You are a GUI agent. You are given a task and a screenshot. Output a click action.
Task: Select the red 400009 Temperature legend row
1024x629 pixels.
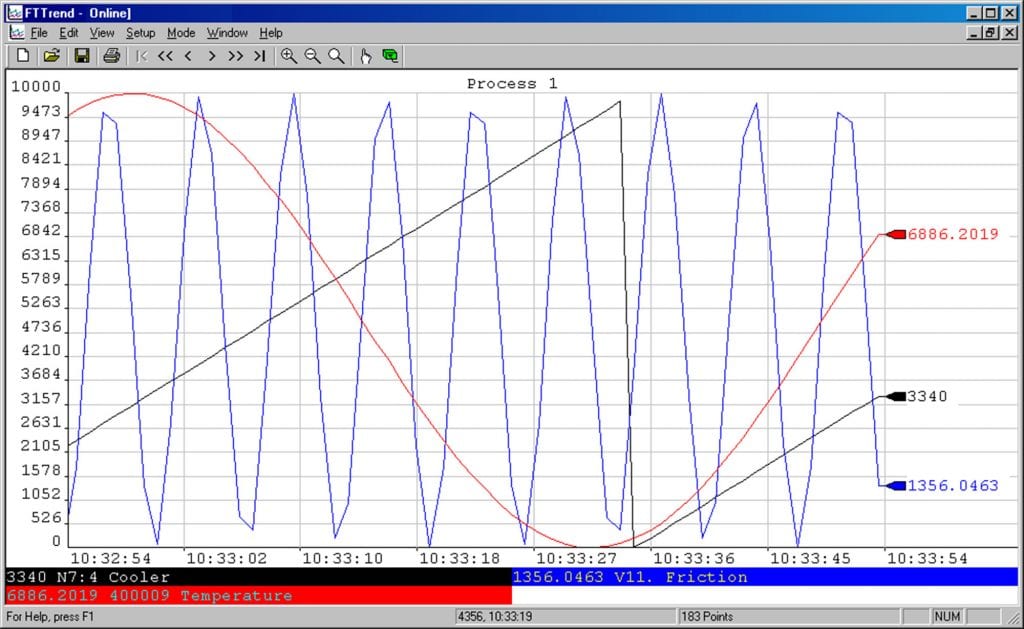[x=259, y=595]
